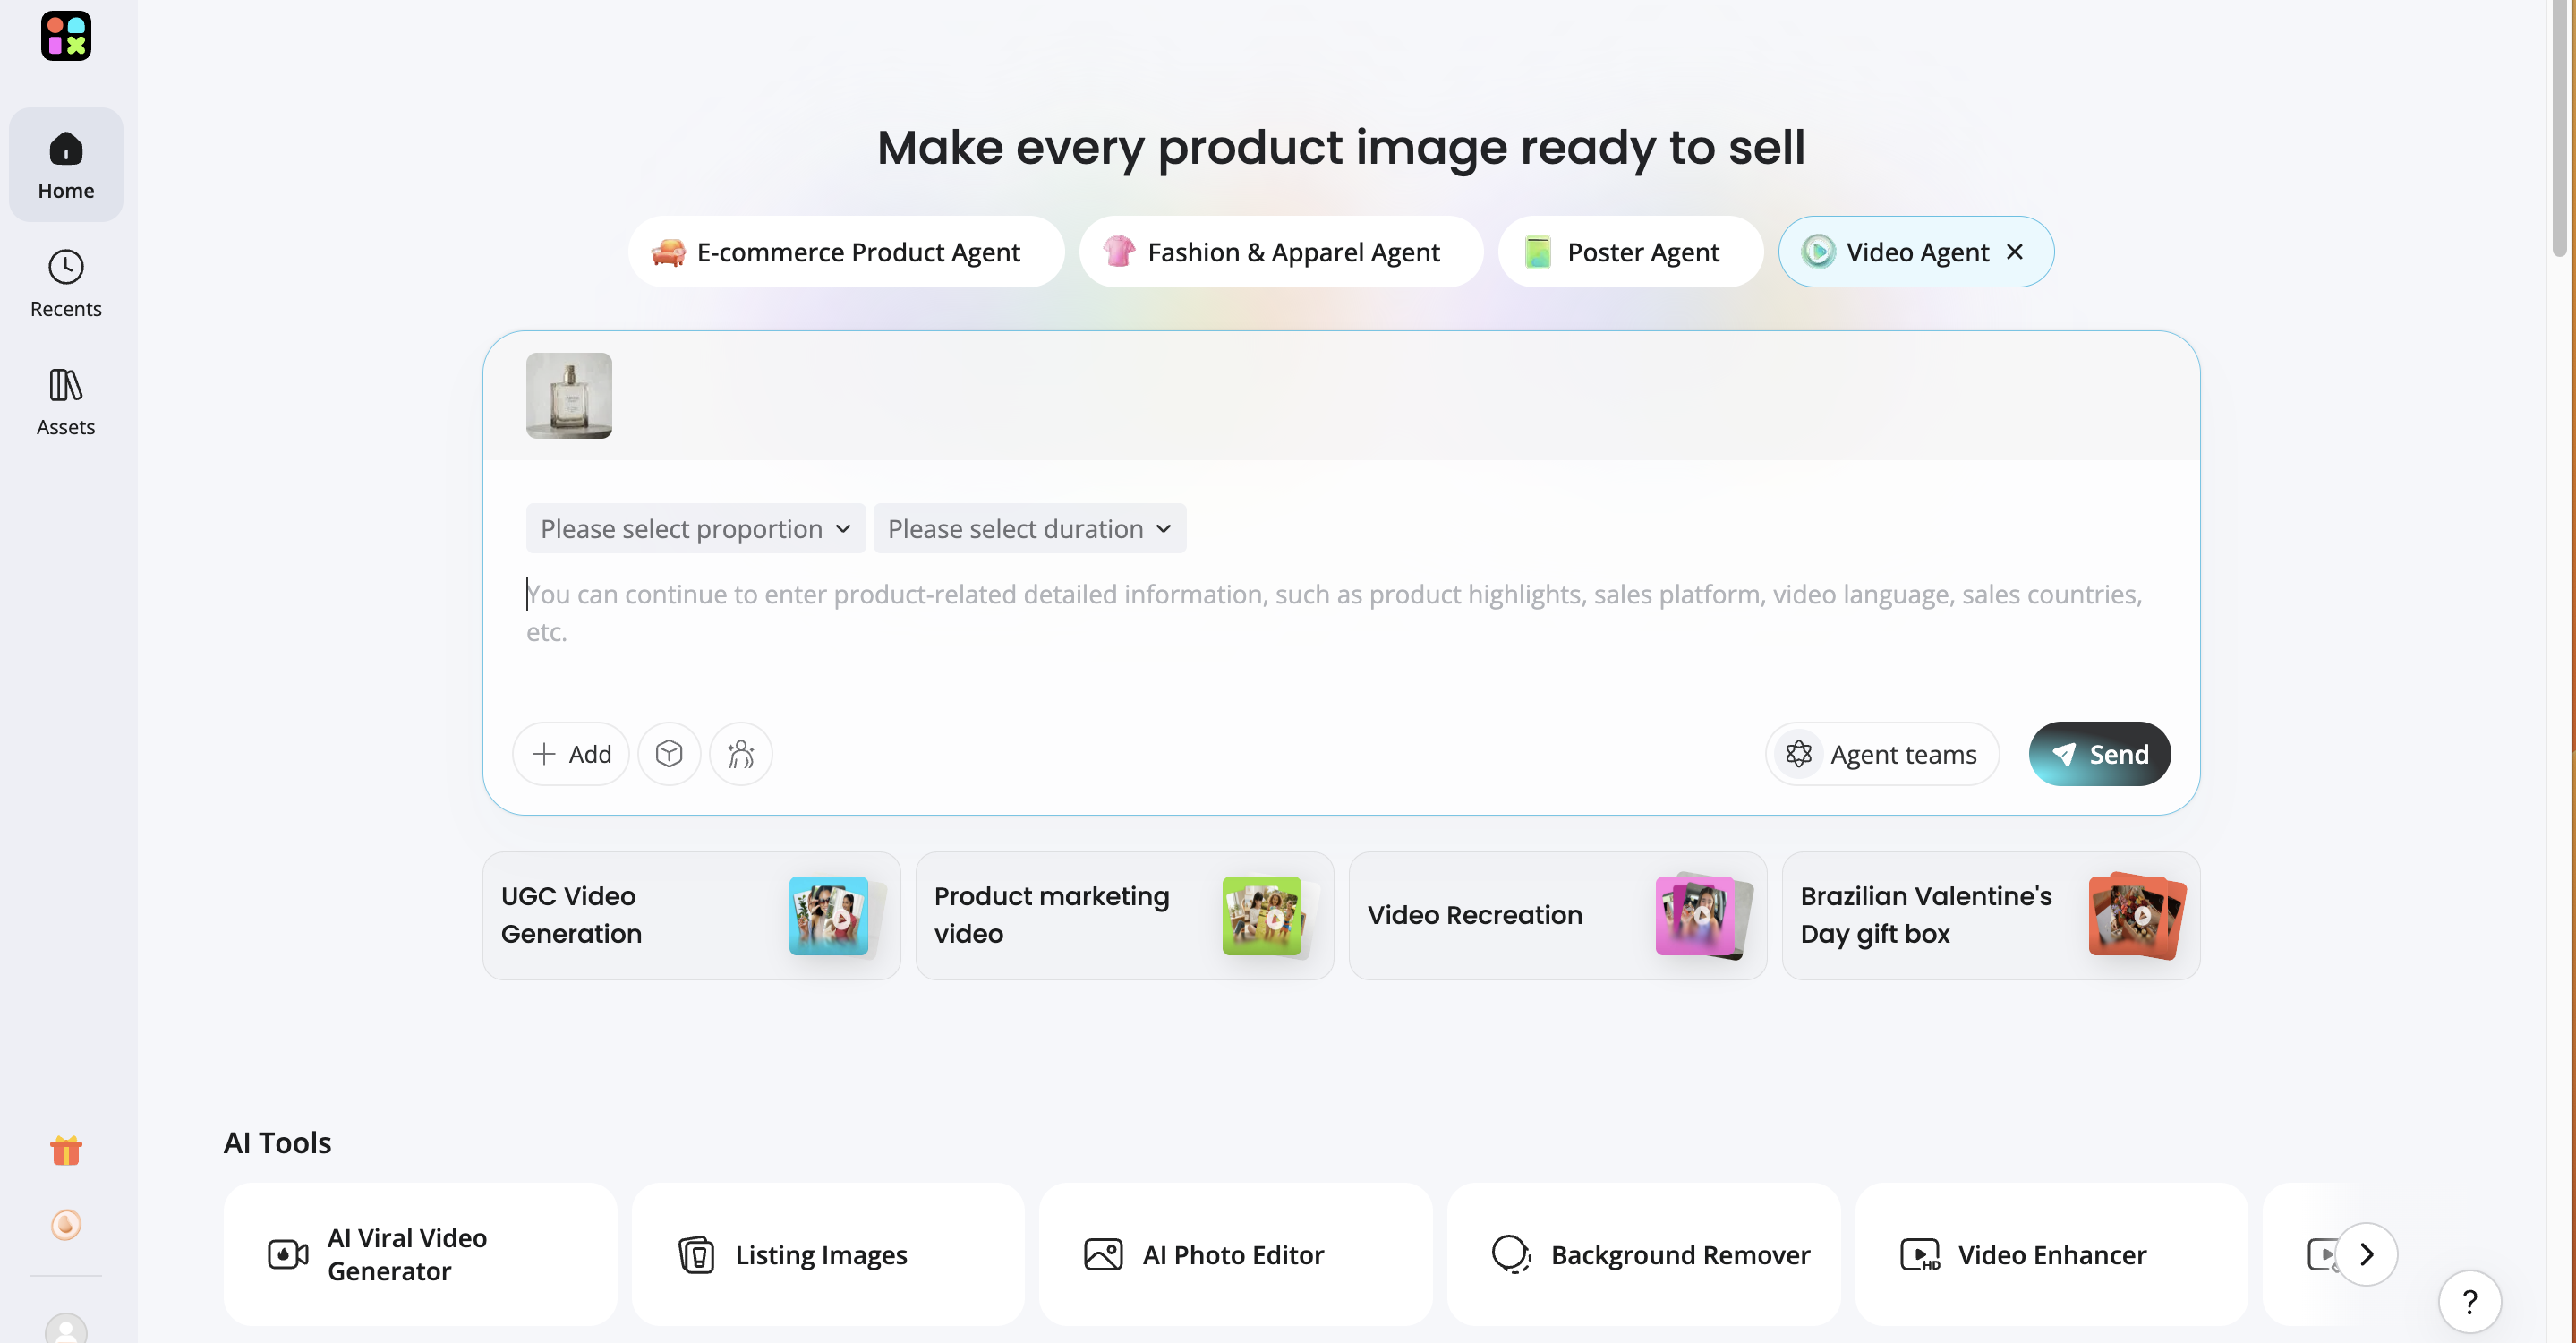Open the Recents clock icon

click(66, 267)
